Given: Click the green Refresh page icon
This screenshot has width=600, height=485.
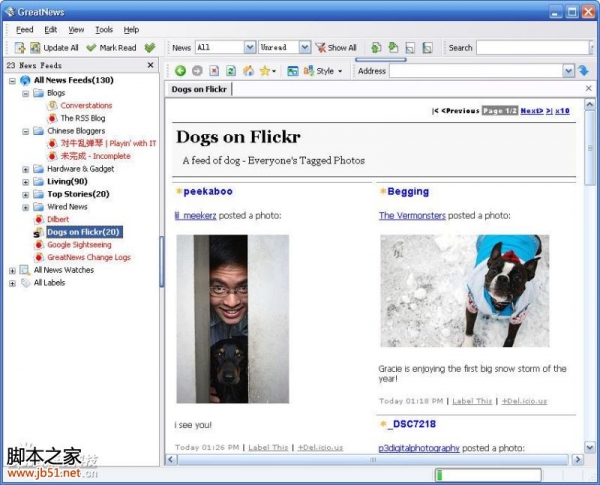Looking at the screenshot, I should click(x=231, y=71).
